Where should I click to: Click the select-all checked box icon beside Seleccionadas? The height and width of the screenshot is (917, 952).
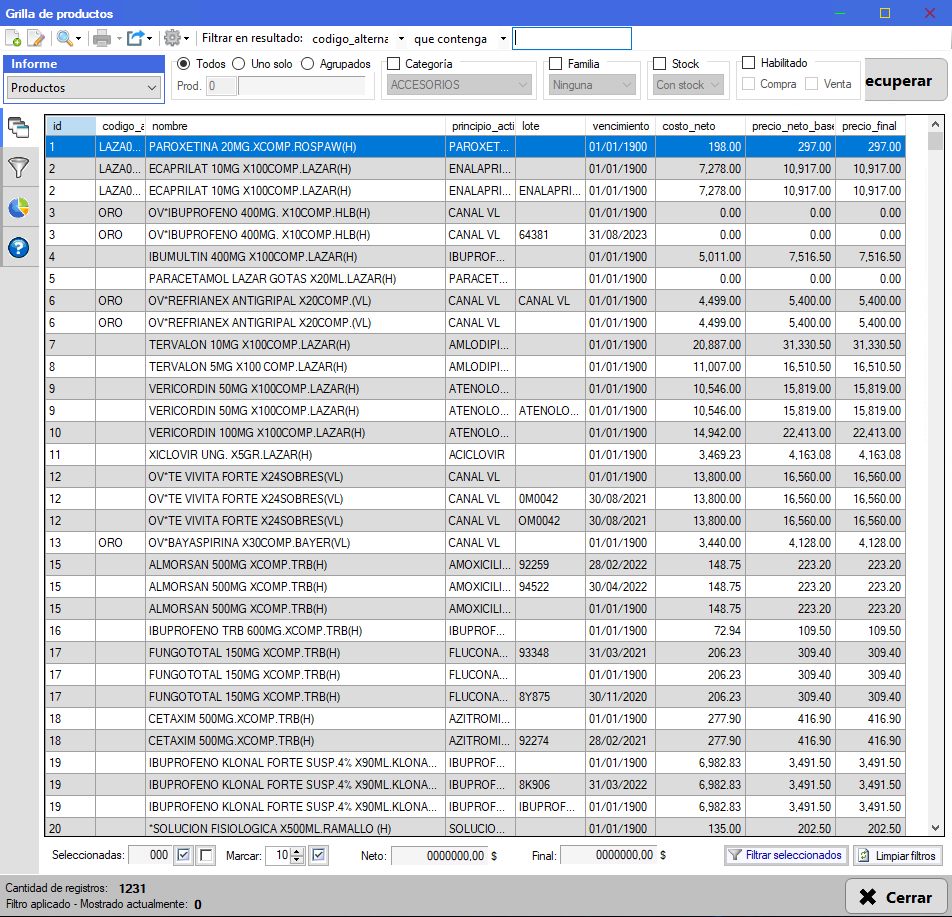coord(183,855)
